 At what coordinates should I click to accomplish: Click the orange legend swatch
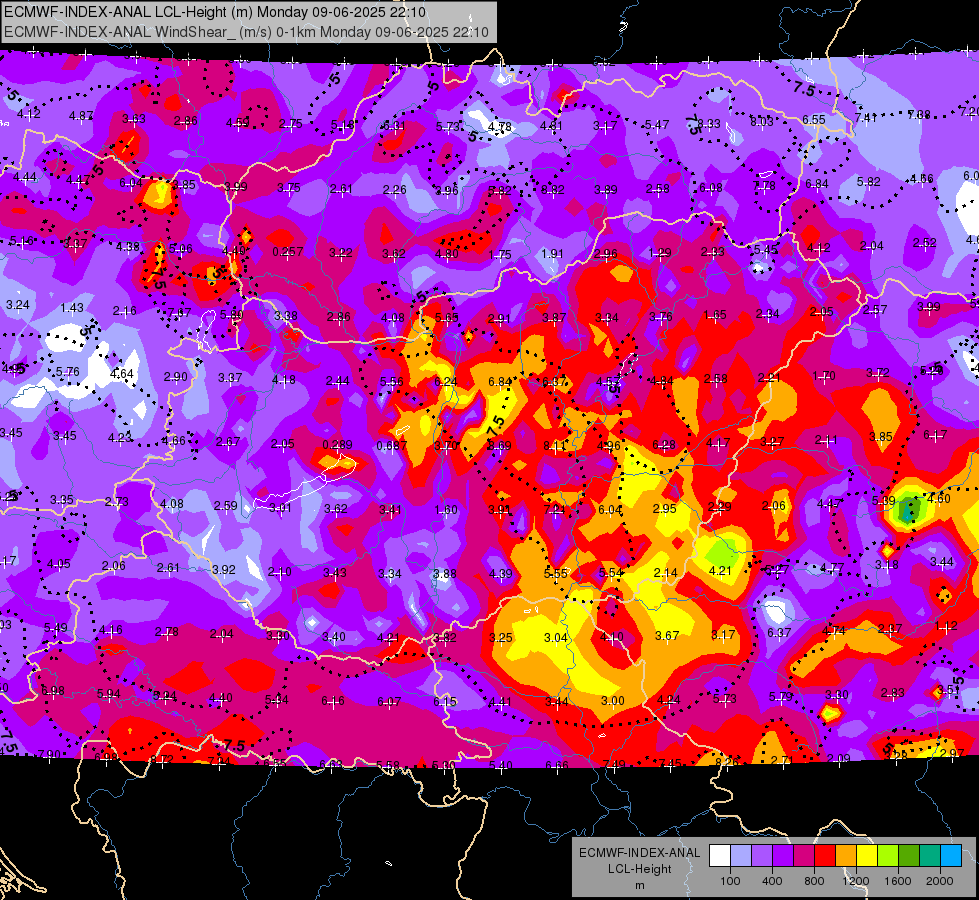(846, 856)
